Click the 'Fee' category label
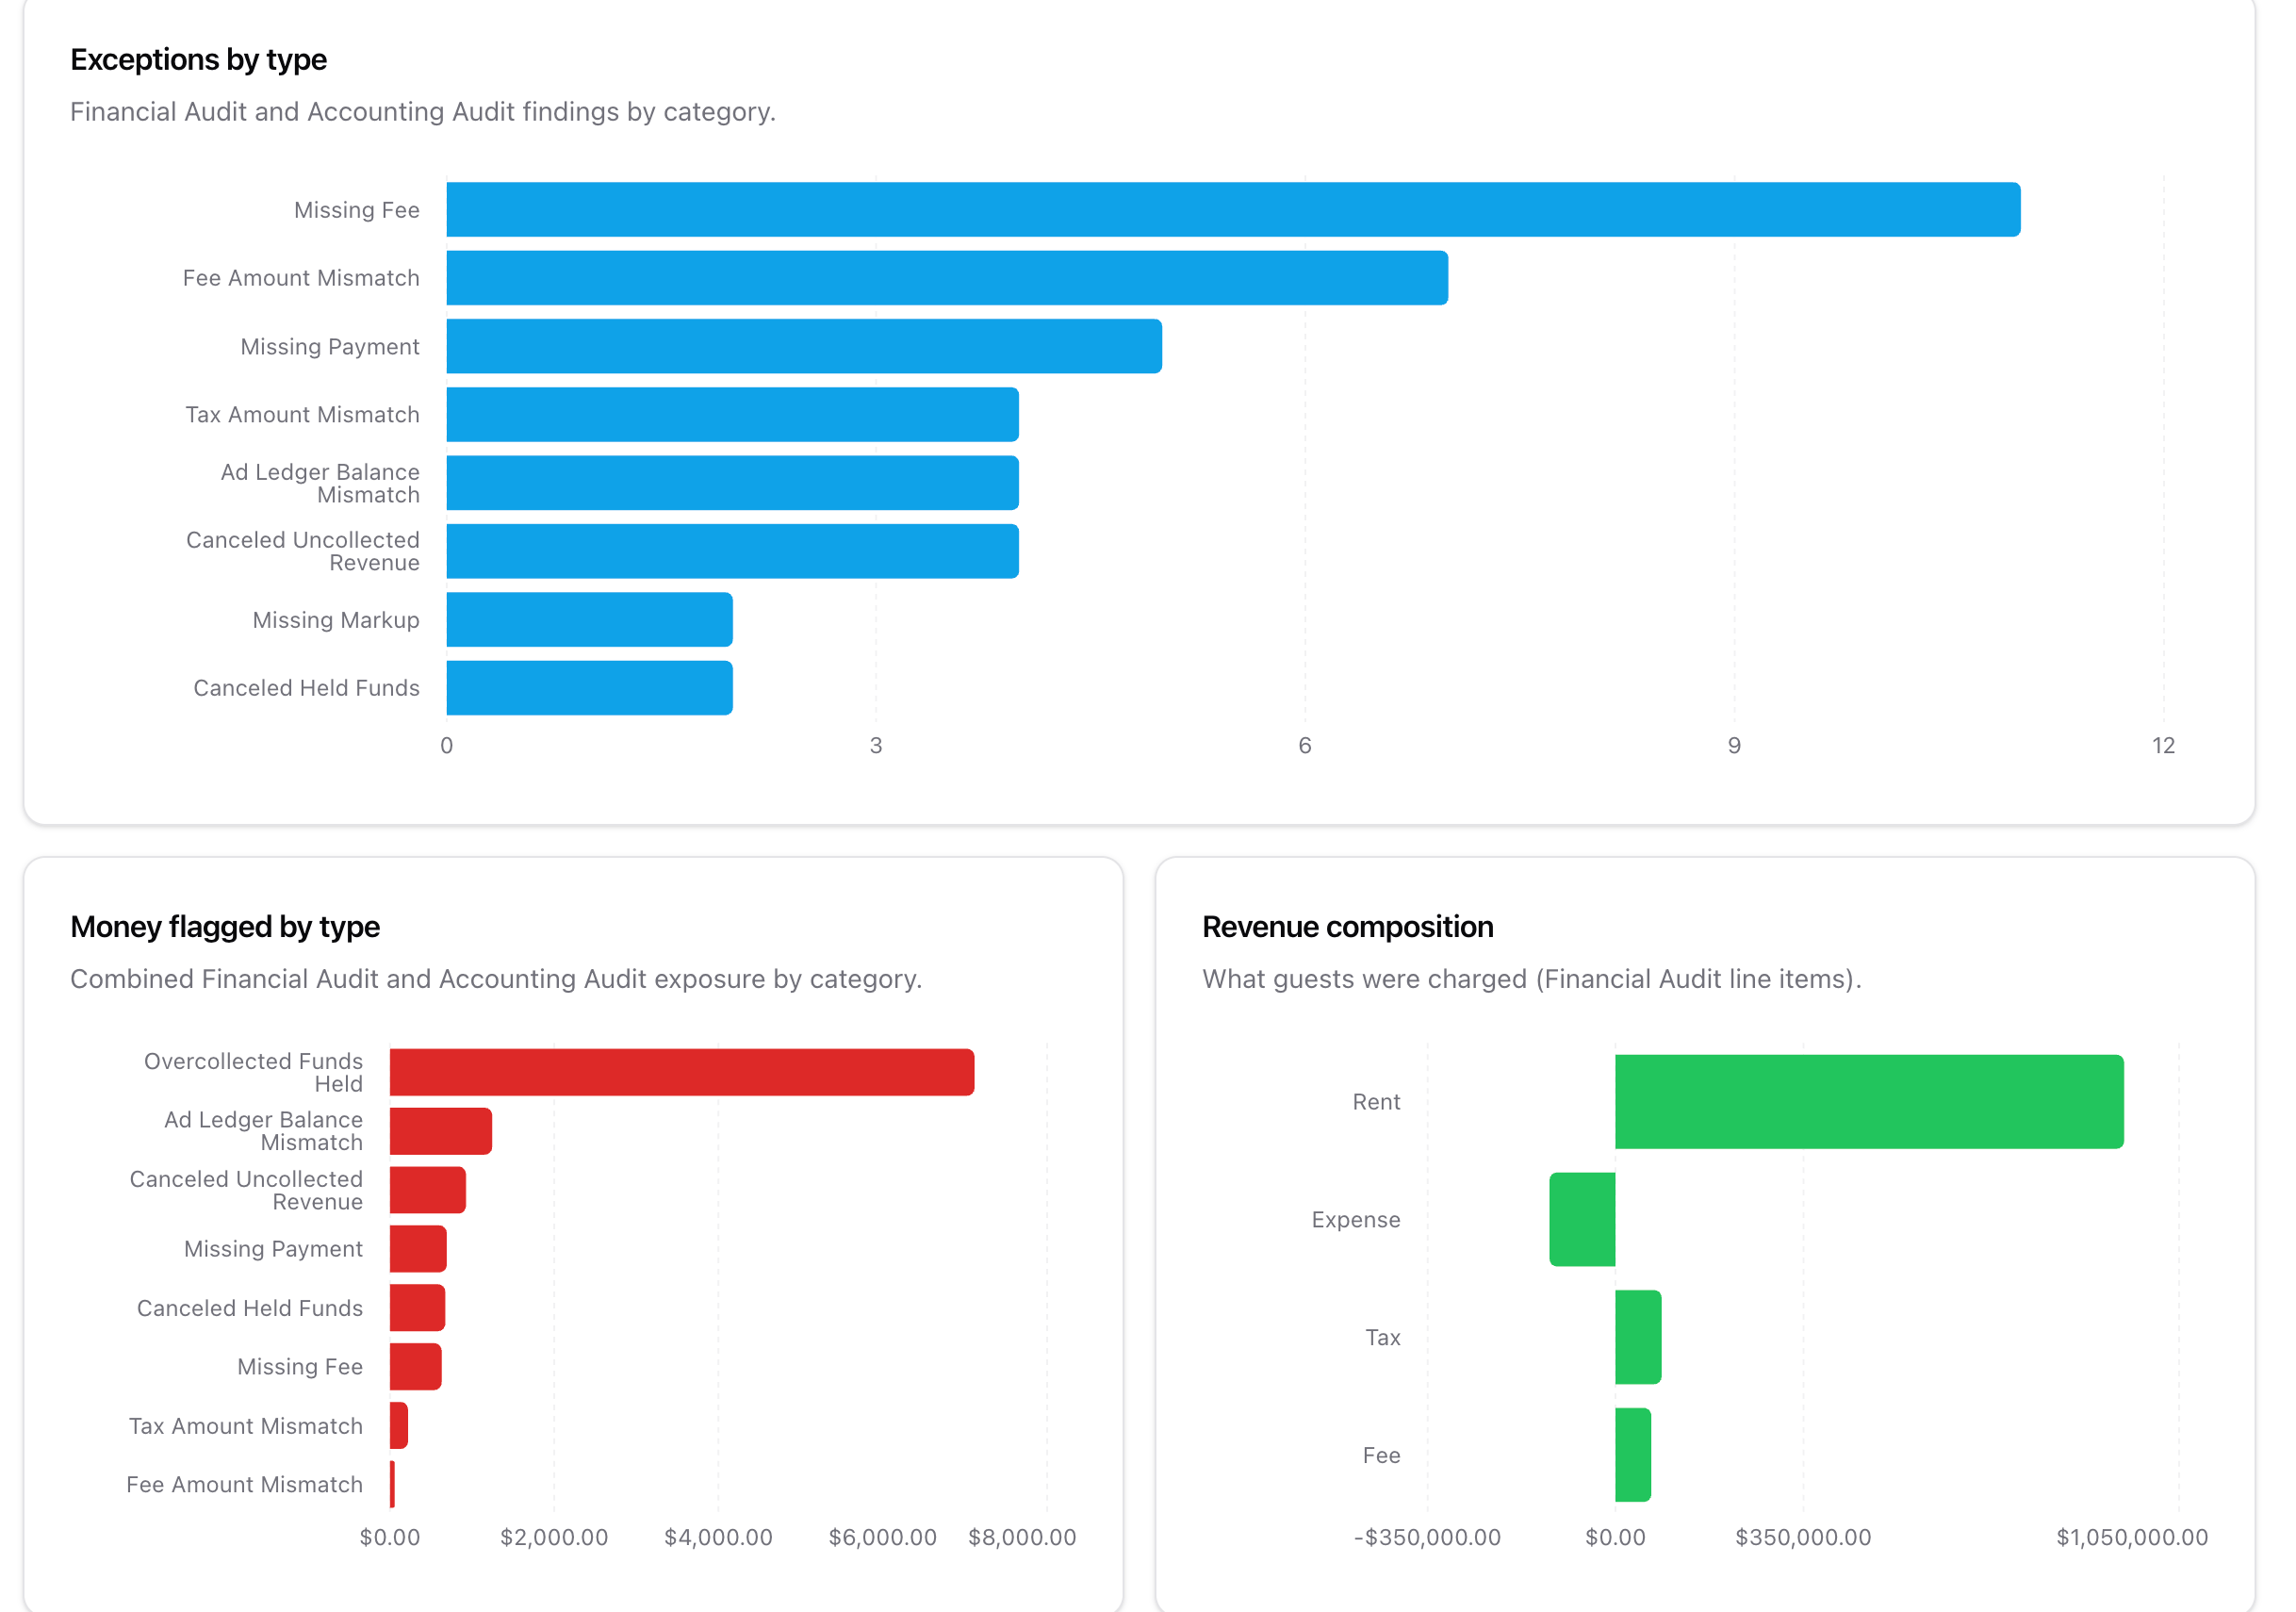2296x1612 pixels. click(1381, 1456)
